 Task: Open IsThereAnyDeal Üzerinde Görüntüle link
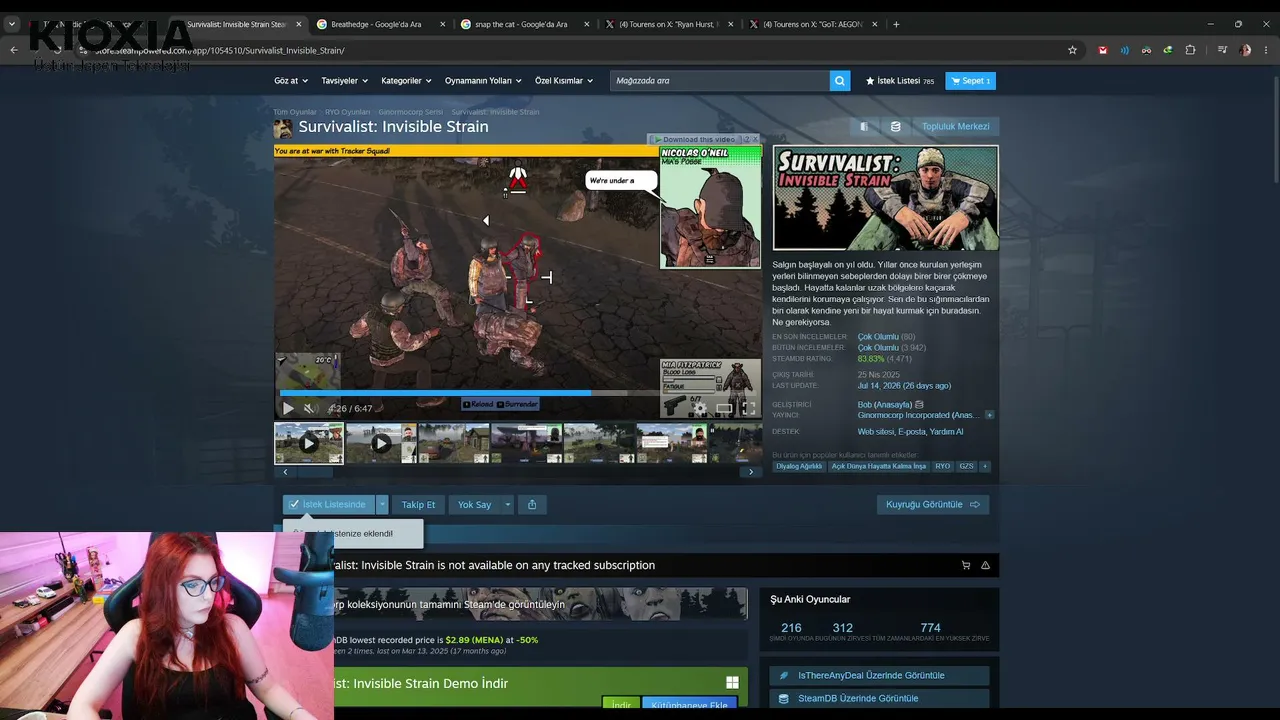(x=879, y=676)
